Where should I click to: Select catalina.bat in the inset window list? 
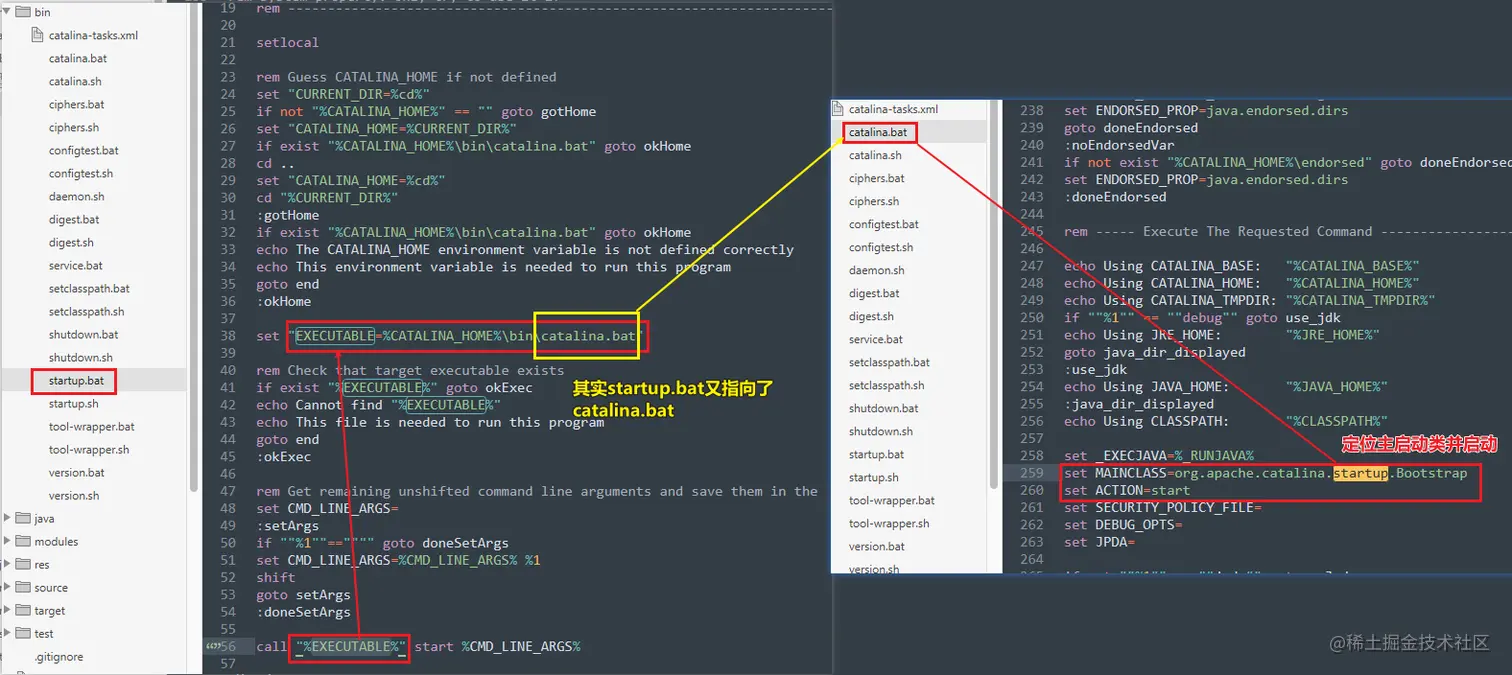878,132
